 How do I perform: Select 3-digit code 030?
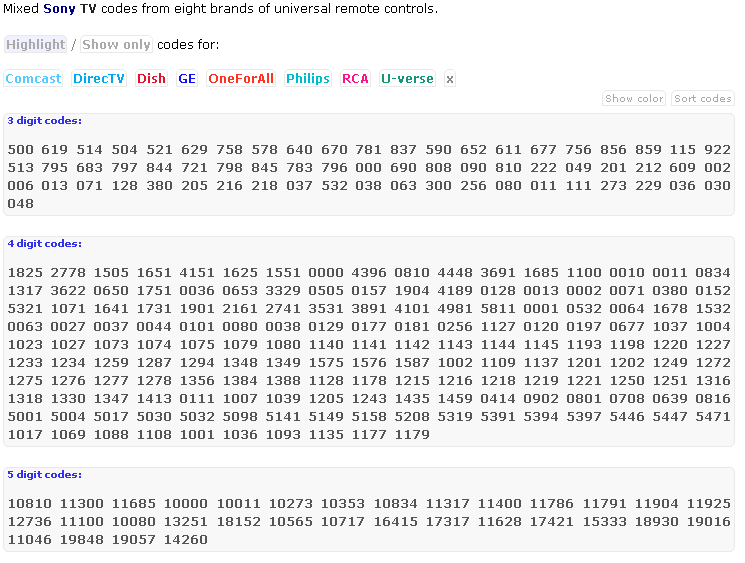(717, 186)
